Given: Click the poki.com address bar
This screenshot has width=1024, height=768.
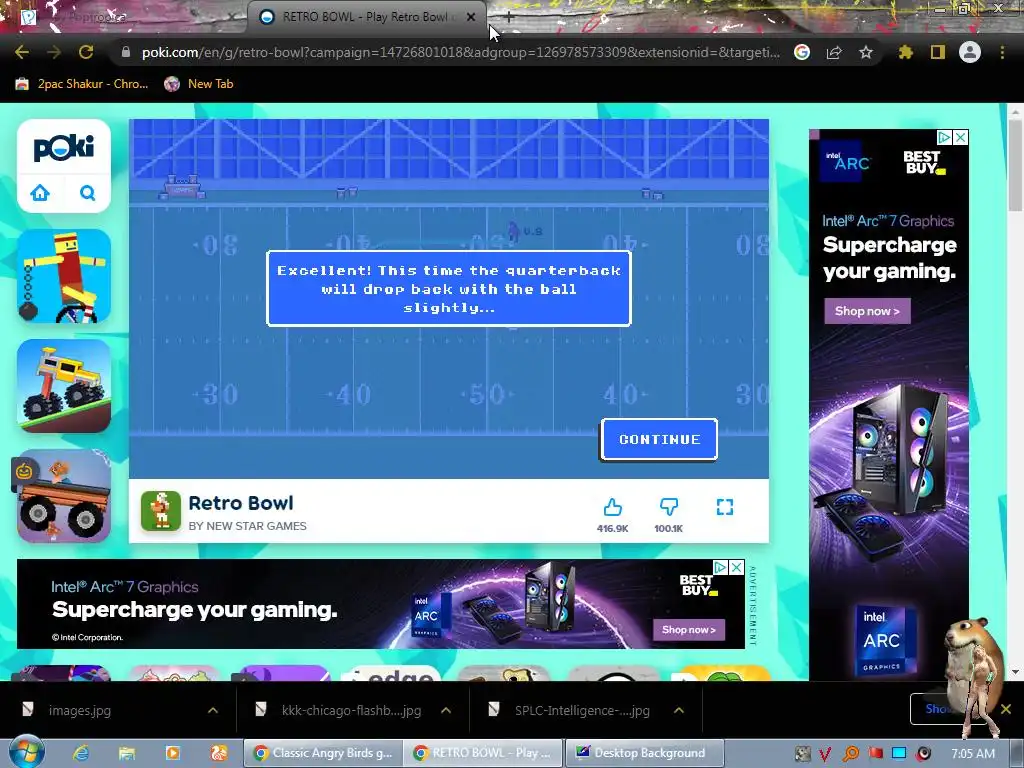Looking at the screenshot, I should coord(460,52).
